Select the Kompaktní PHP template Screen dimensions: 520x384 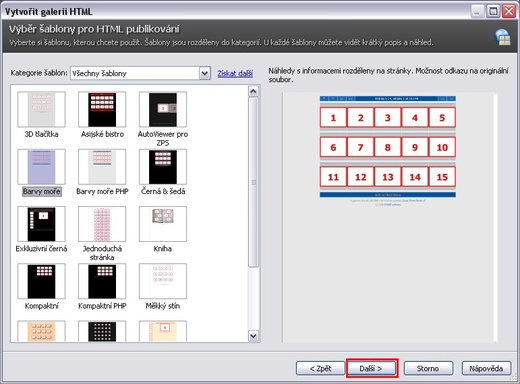coord(102,281)
